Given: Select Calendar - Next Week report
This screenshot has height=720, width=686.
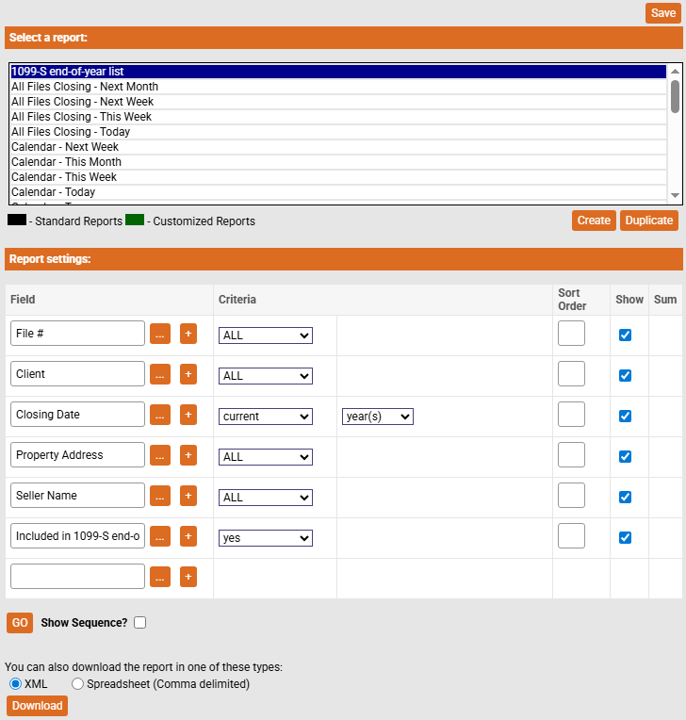Looking at the screenshot, I should [x=338, y=147].
